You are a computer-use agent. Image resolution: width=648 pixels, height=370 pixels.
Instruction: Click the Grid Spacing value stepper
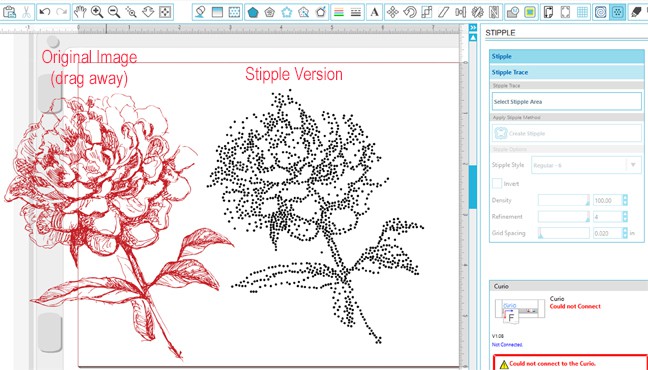625,233
